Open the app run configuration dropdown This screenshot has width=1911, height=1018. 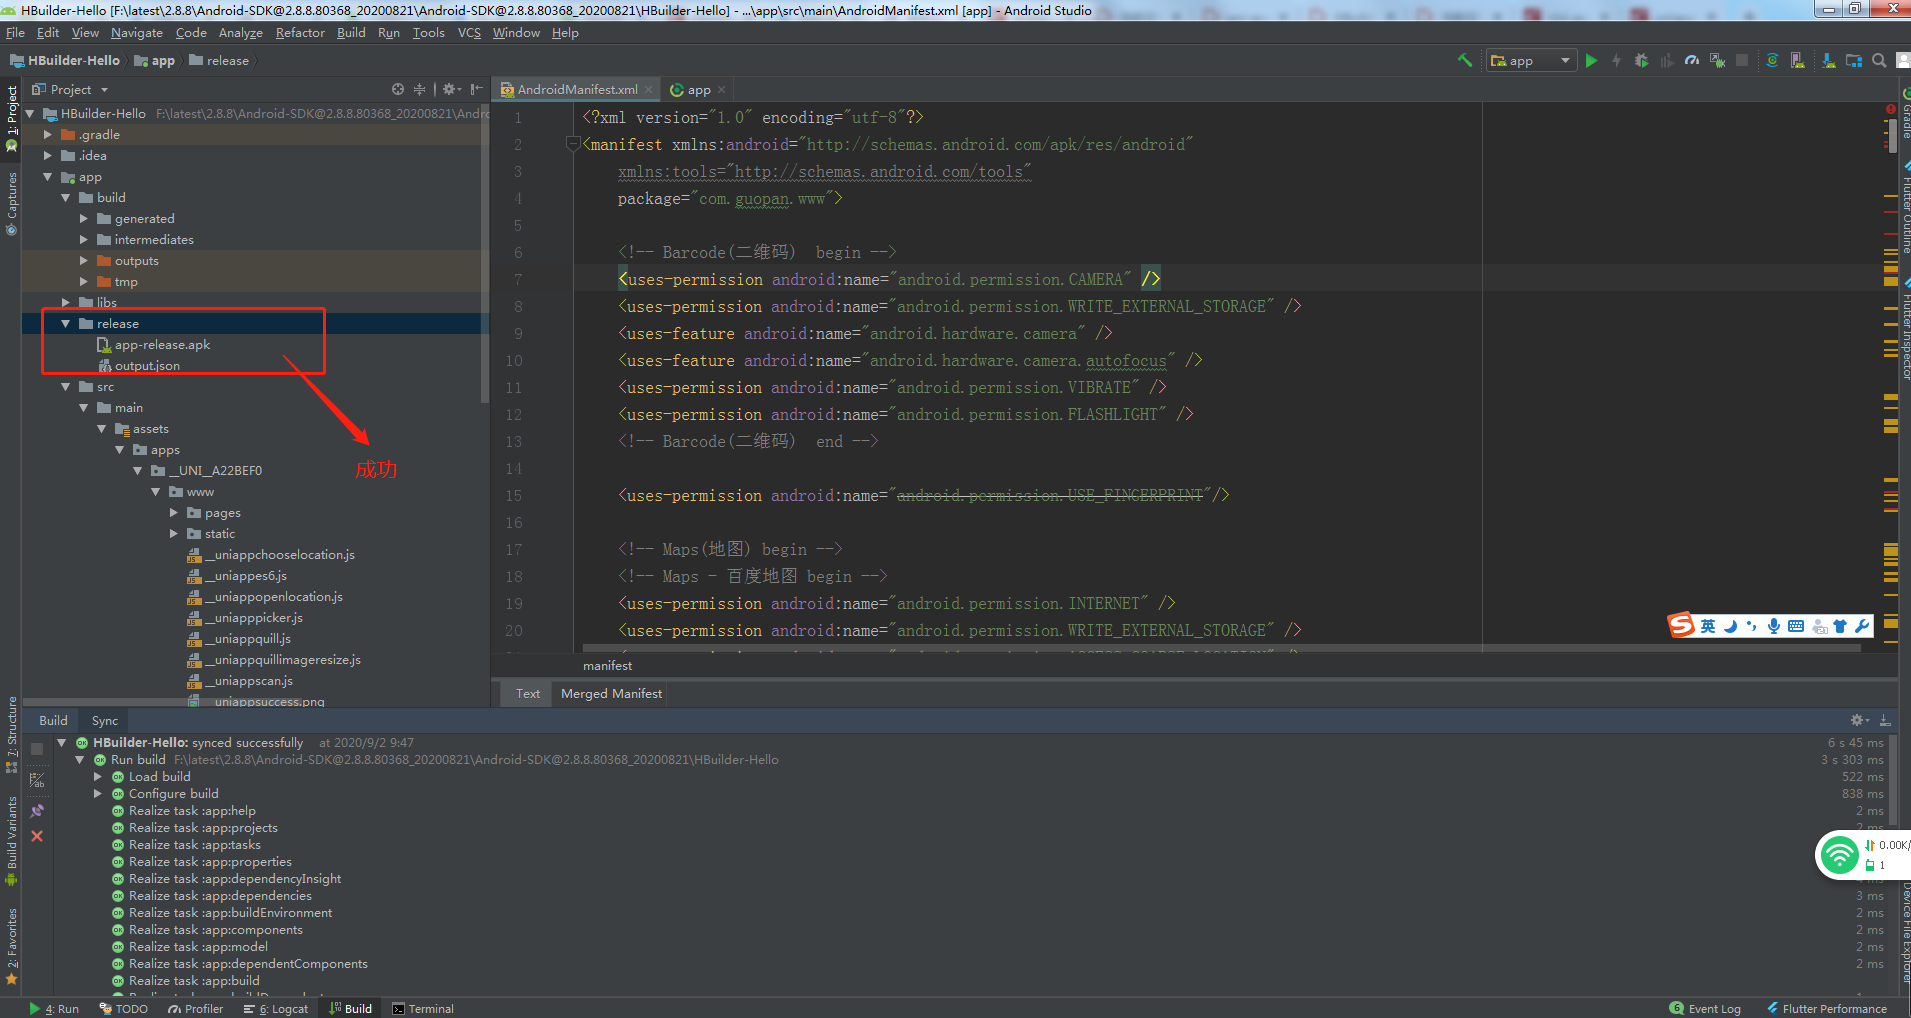coord(1531,61)
